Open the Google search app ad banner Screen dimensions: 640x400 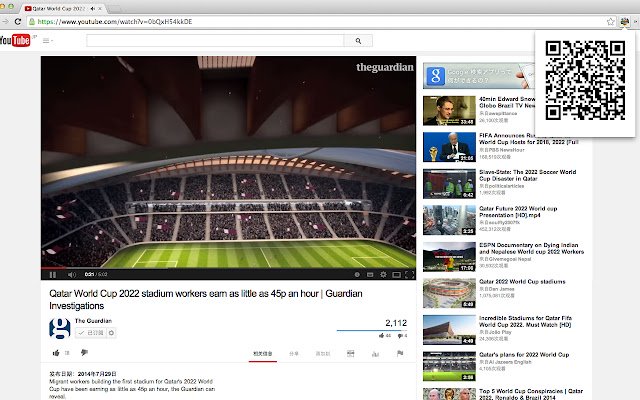click(x=479, y=76)
